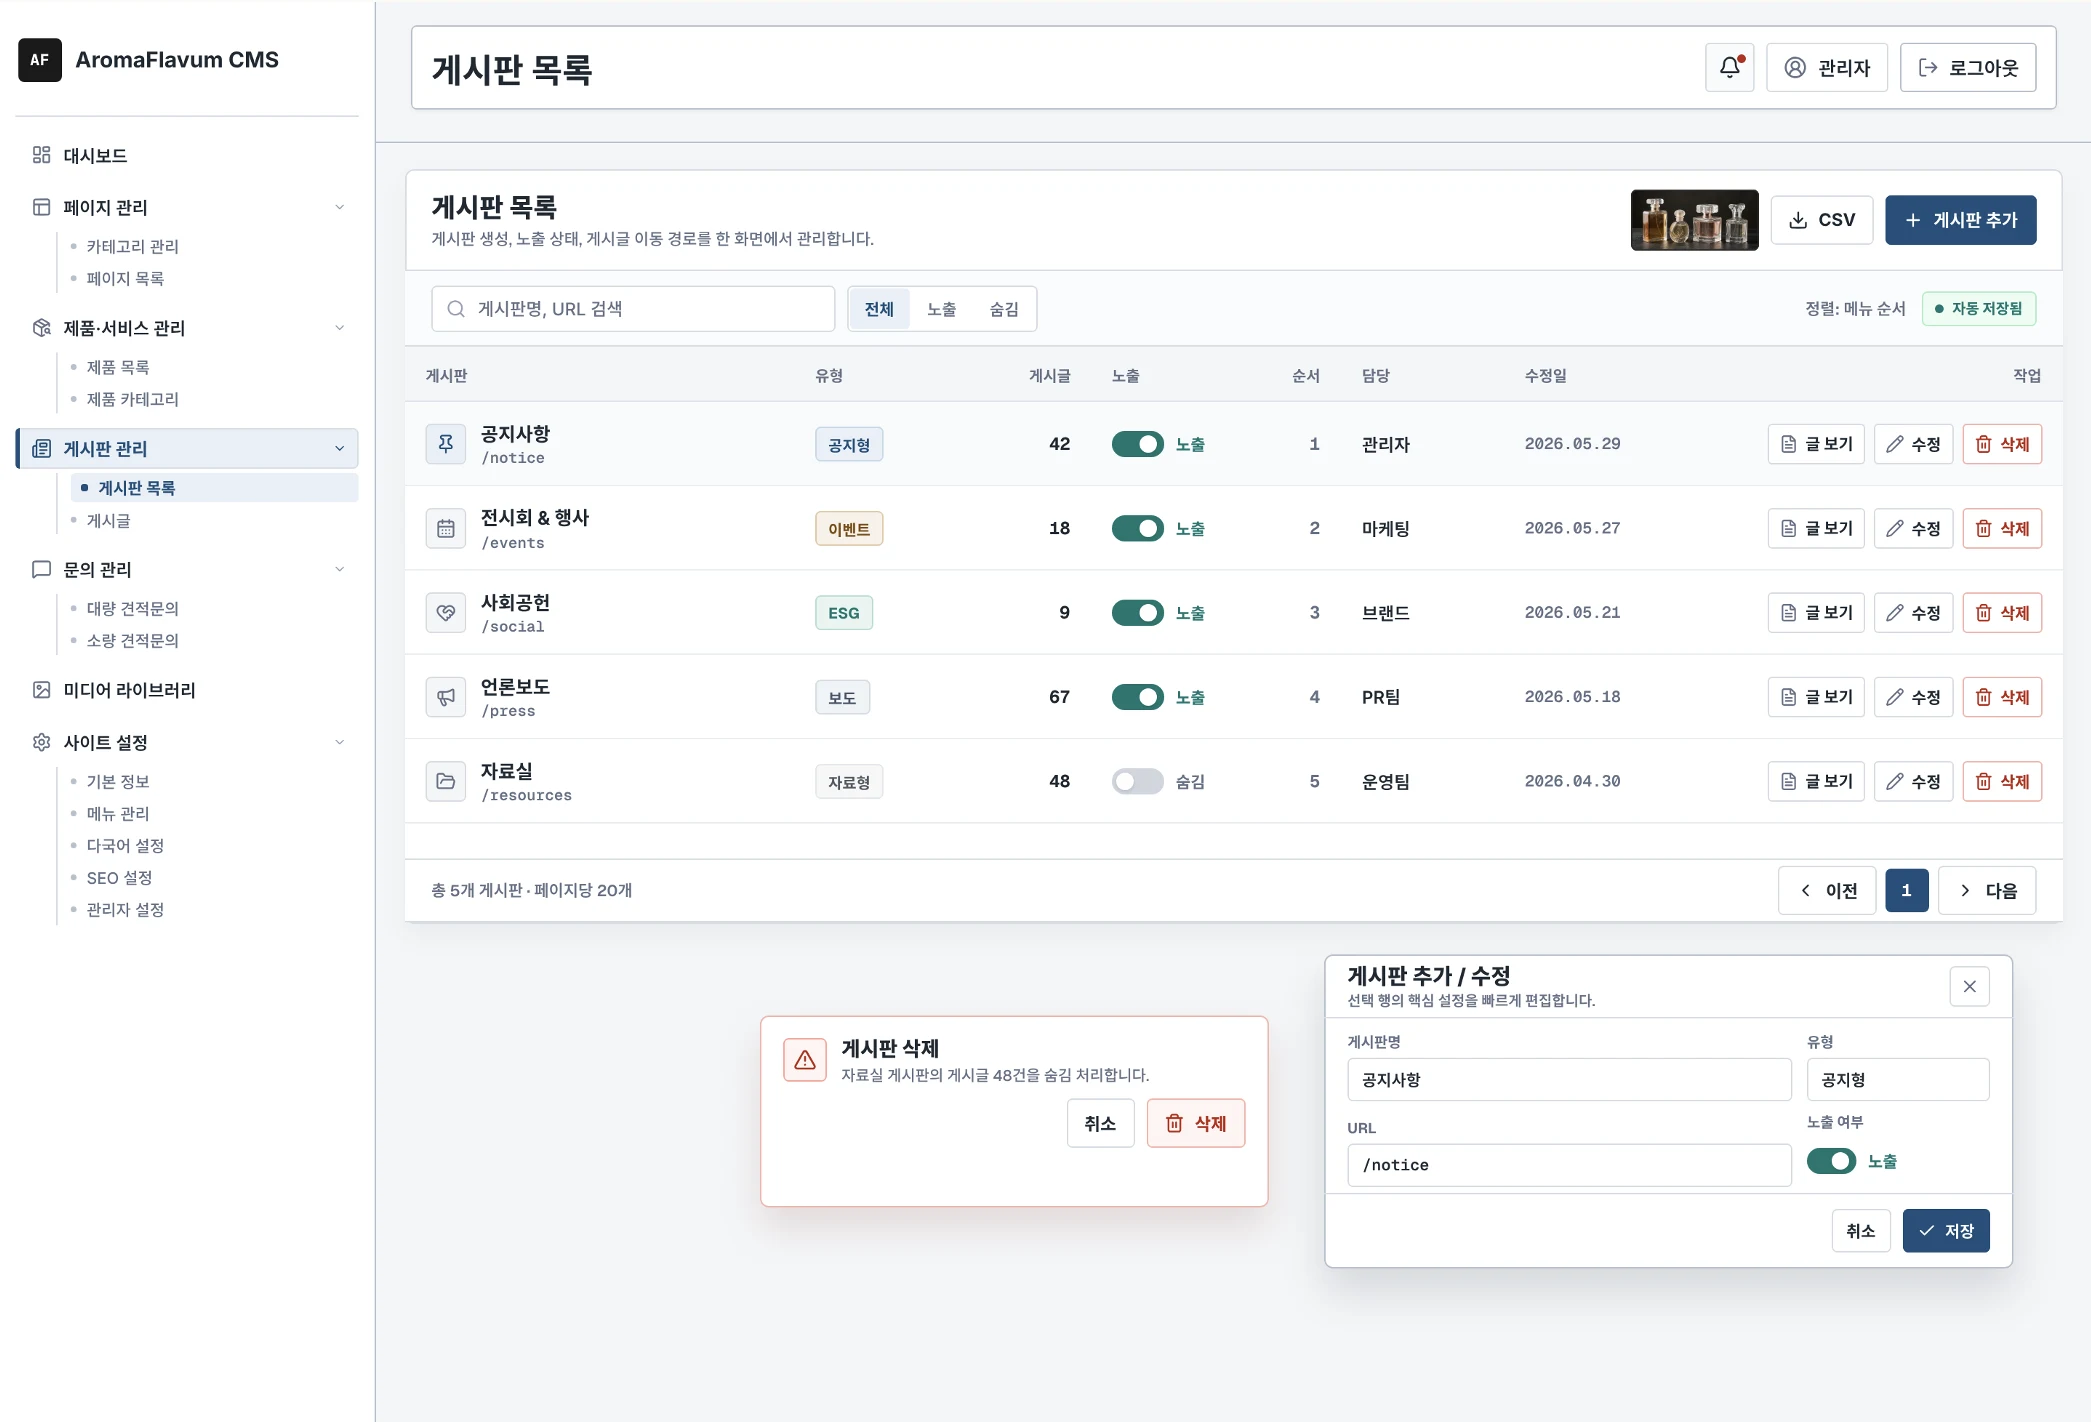Open the notifications bell icon
This screenshot has width=2091, height=1422.
(1729, 67)
